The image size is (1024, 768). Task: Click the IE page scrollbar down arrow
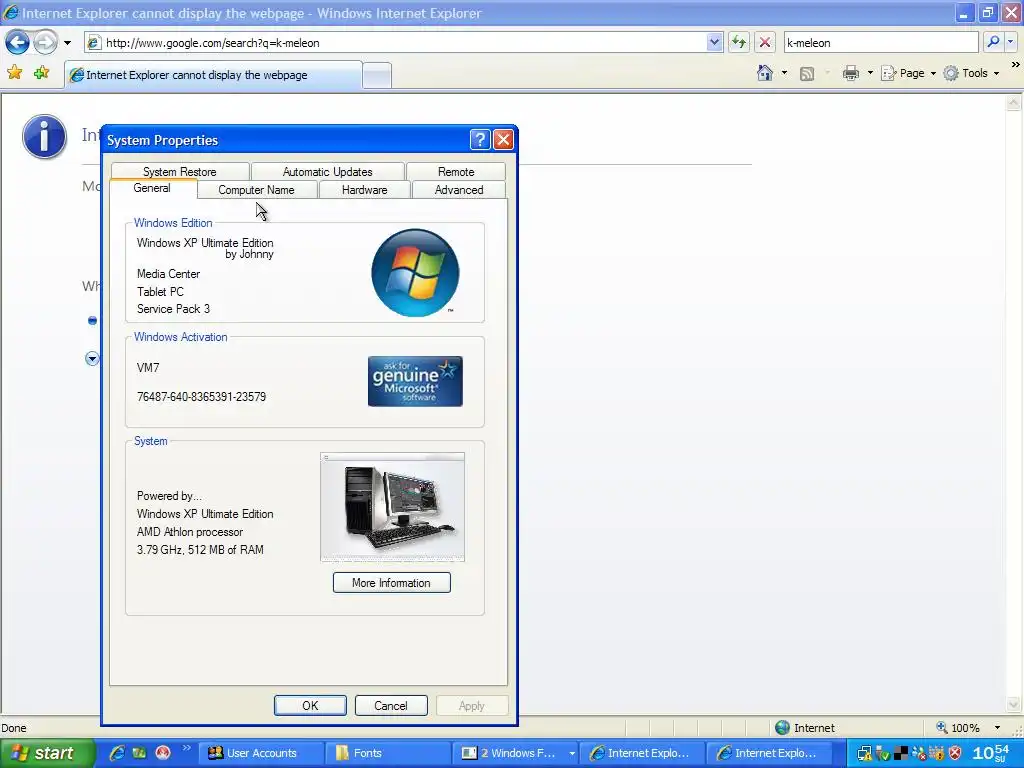[x=1014, y=705]
